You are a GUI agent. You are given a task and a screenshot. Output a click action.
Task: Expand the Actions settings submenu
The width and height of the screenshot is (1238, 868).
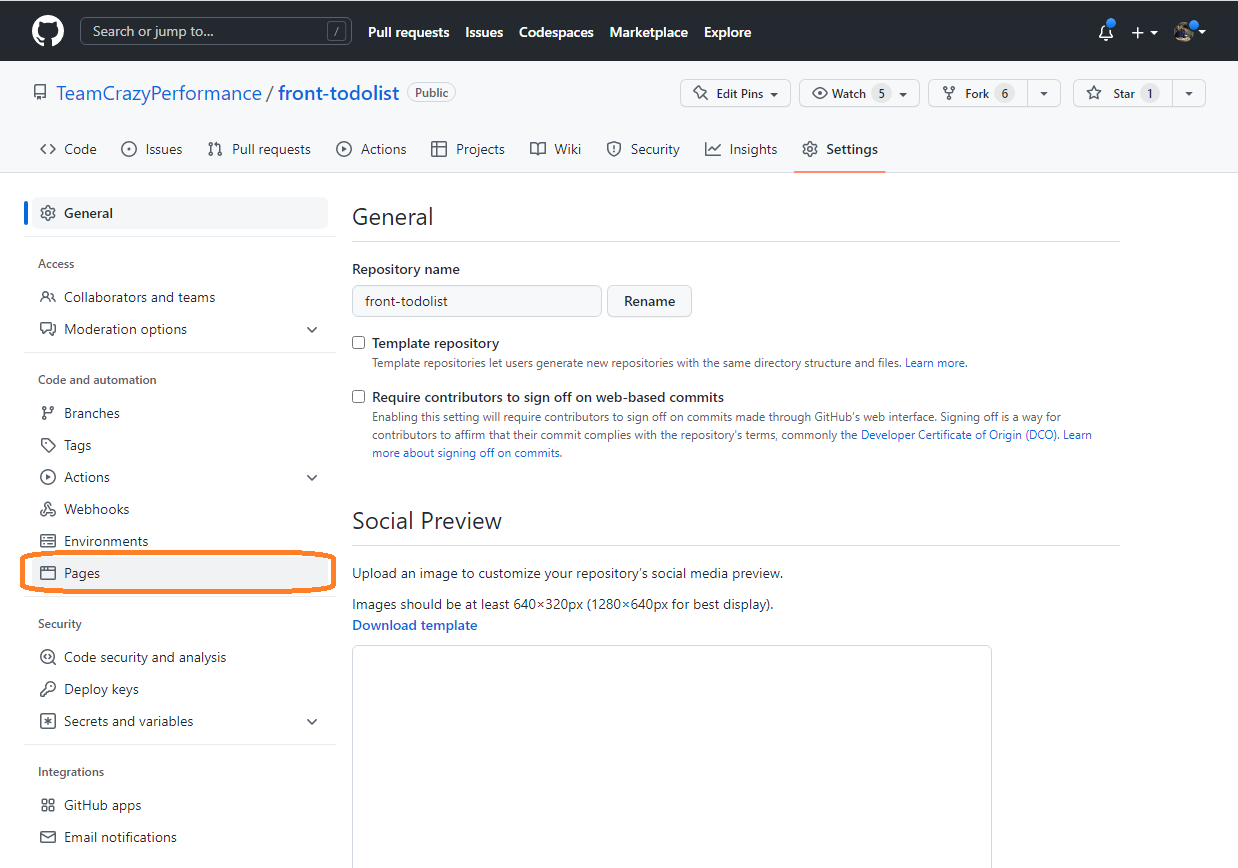(x=312, y=477)
